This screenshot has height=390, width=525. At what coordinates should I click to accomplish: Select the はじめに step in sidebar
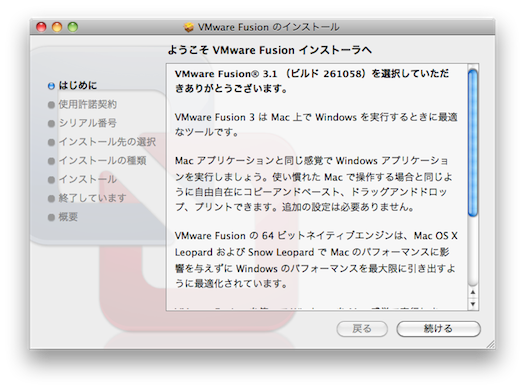click(x=78, y=85)
